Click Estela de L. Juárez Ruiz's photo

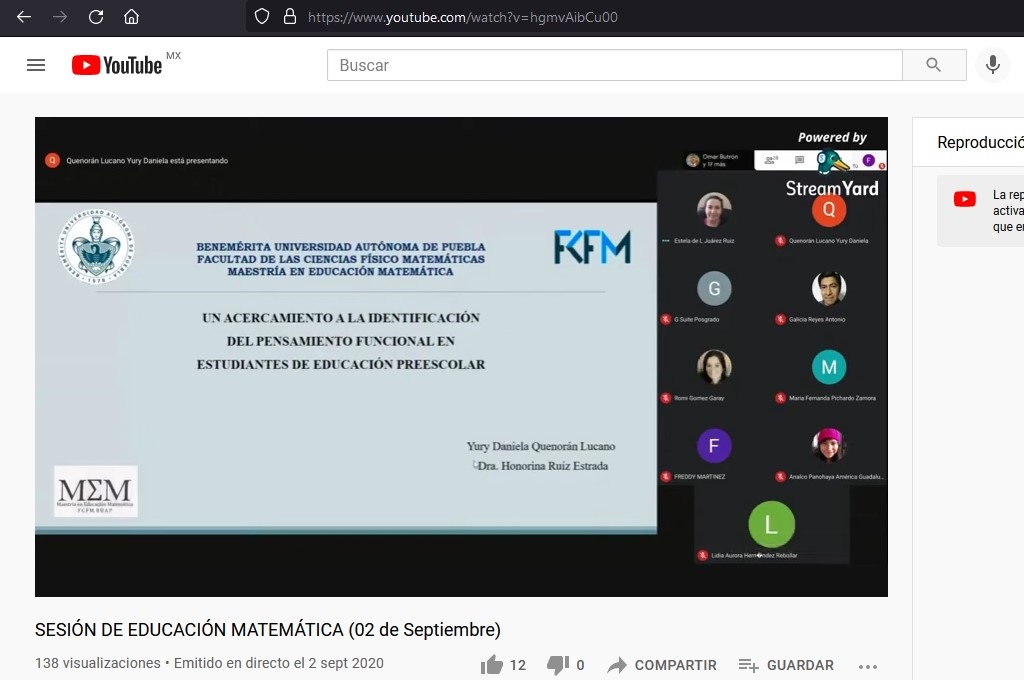click(x=714, y=210)
